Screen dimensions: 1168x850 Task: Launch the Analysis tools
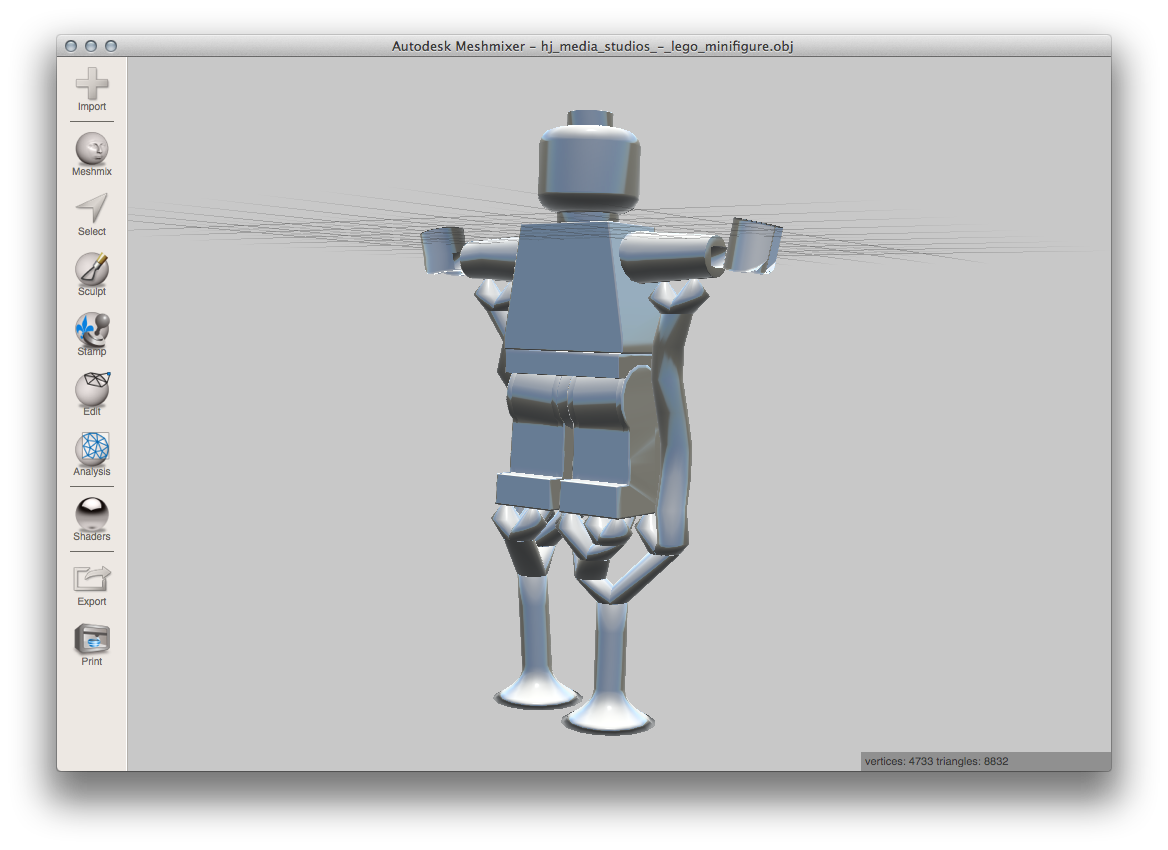pyautogui.click(x=91, y=450)
